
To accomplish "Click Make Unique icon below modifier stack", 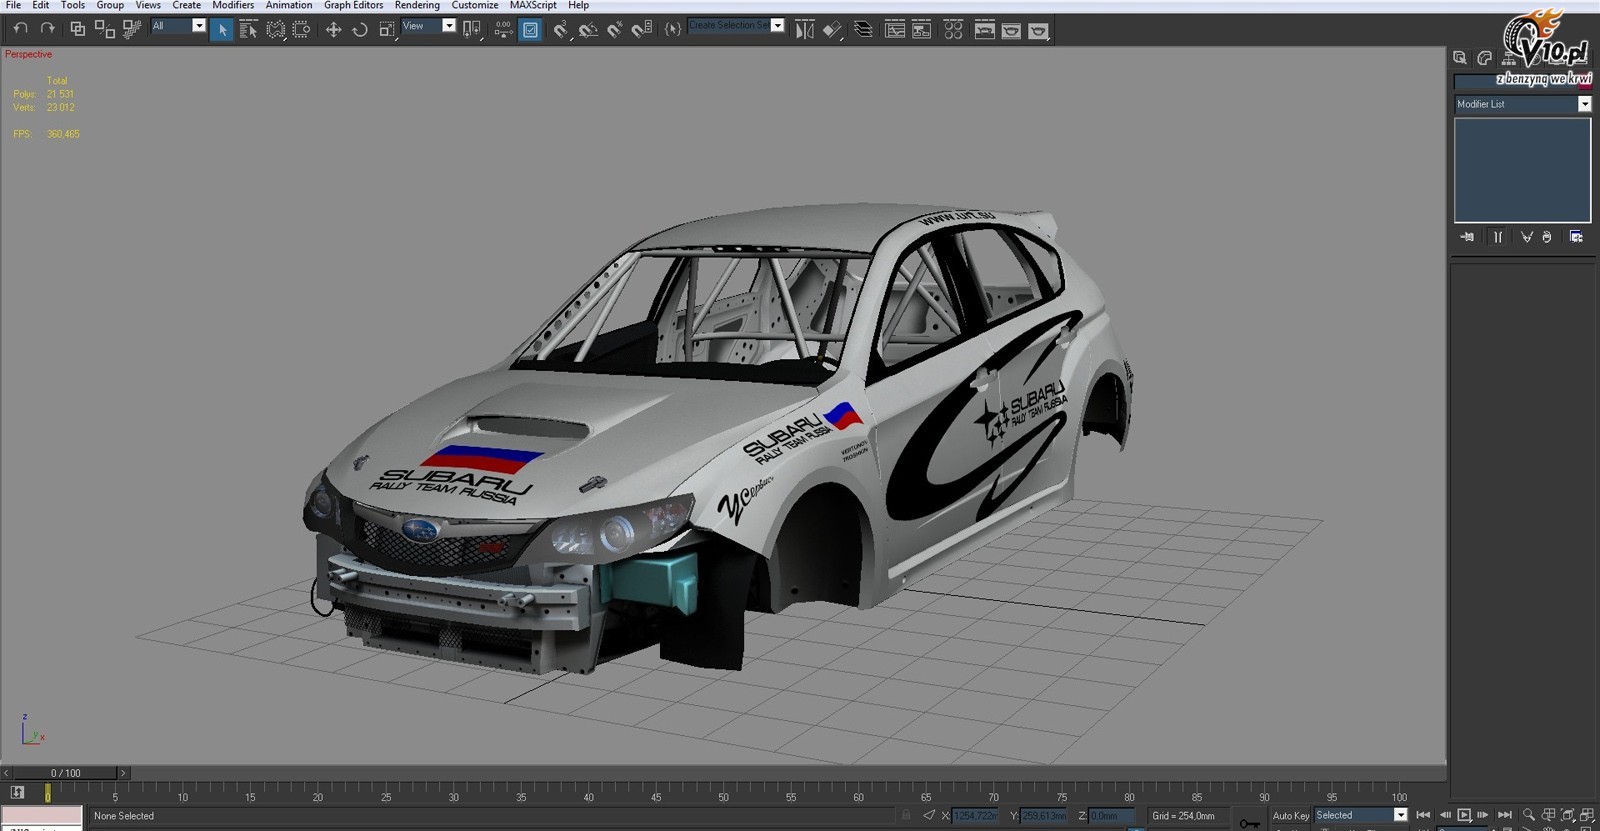I will [x=1526, y=237].
